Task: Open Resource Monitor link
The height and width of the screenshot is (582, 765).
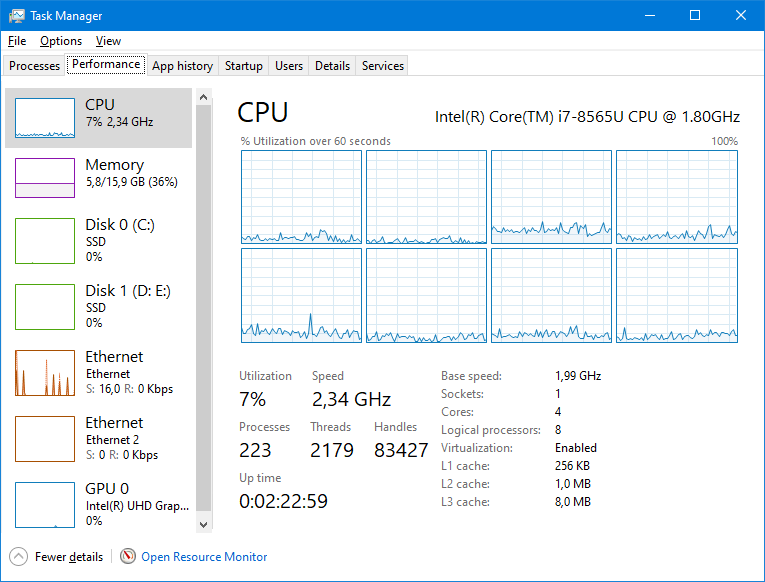Action: [204, 557]
